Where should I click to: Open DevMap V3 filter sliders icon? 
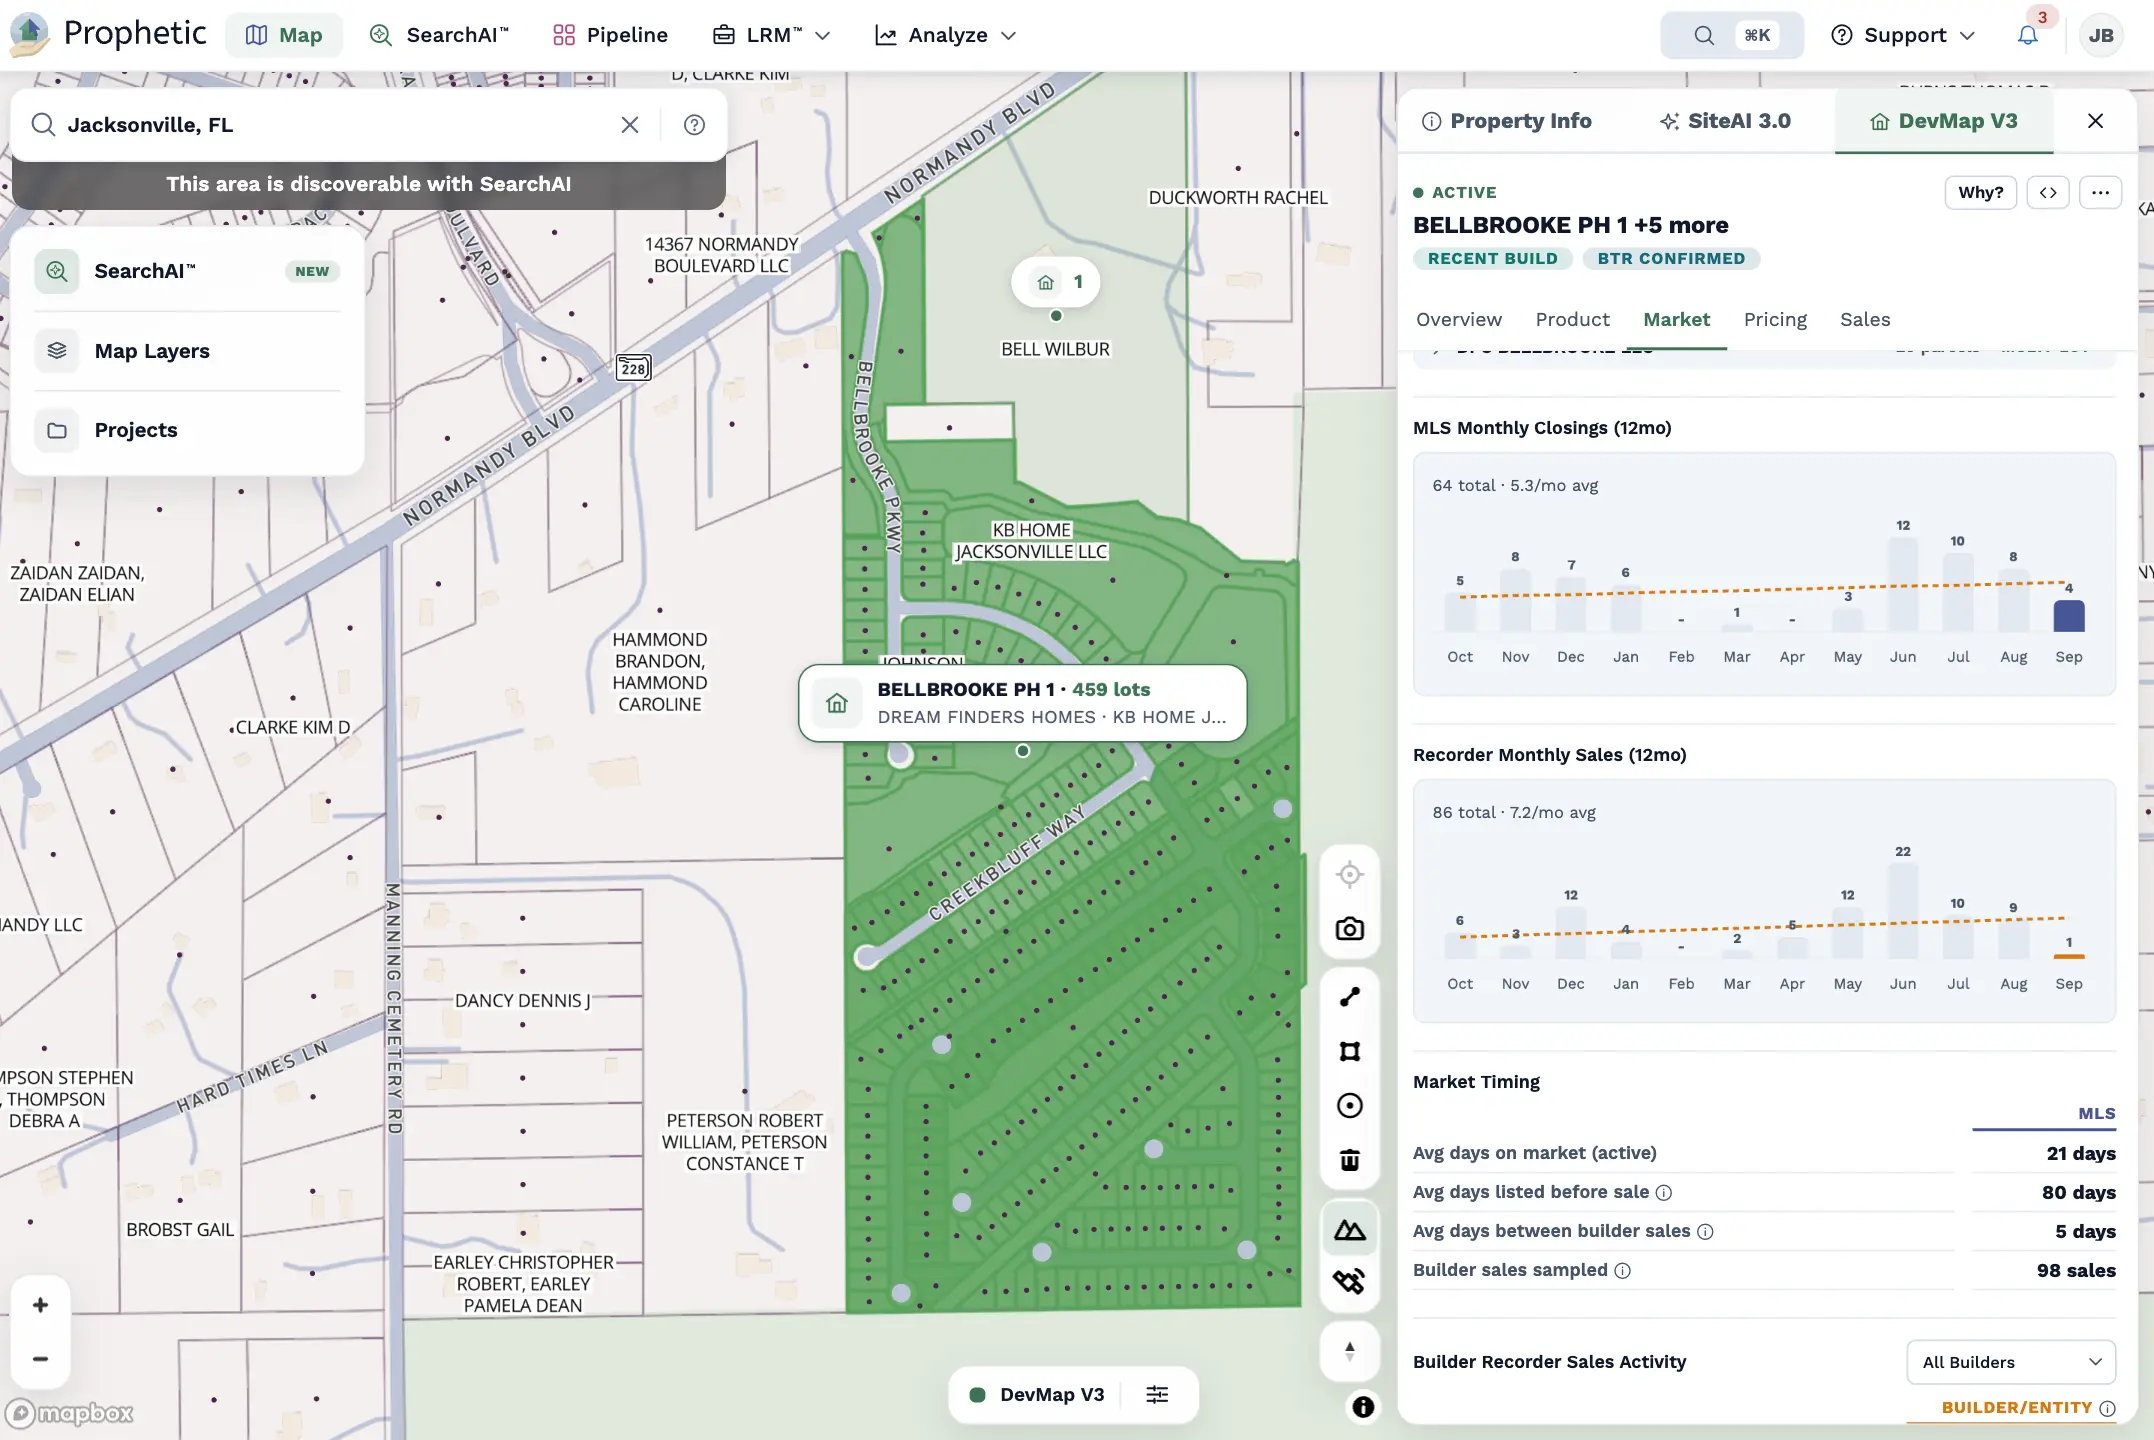tap(1157, 1394)
